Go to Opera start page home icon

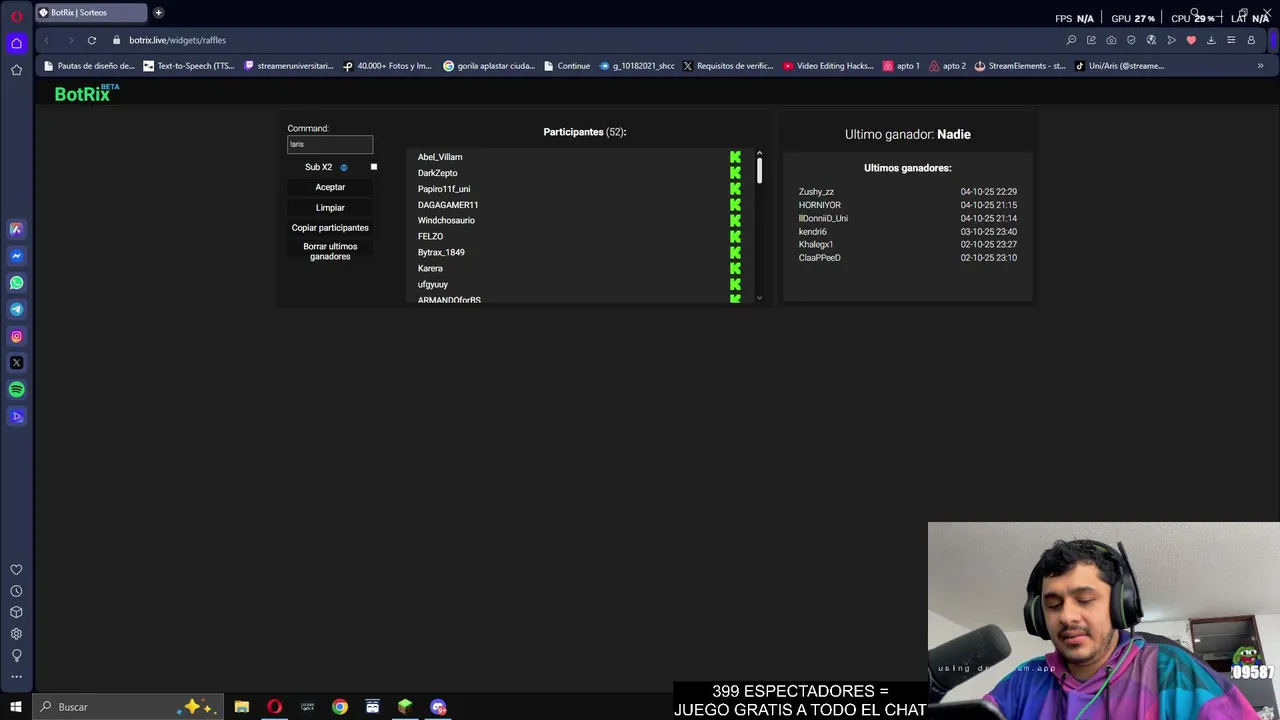[16, 43]
